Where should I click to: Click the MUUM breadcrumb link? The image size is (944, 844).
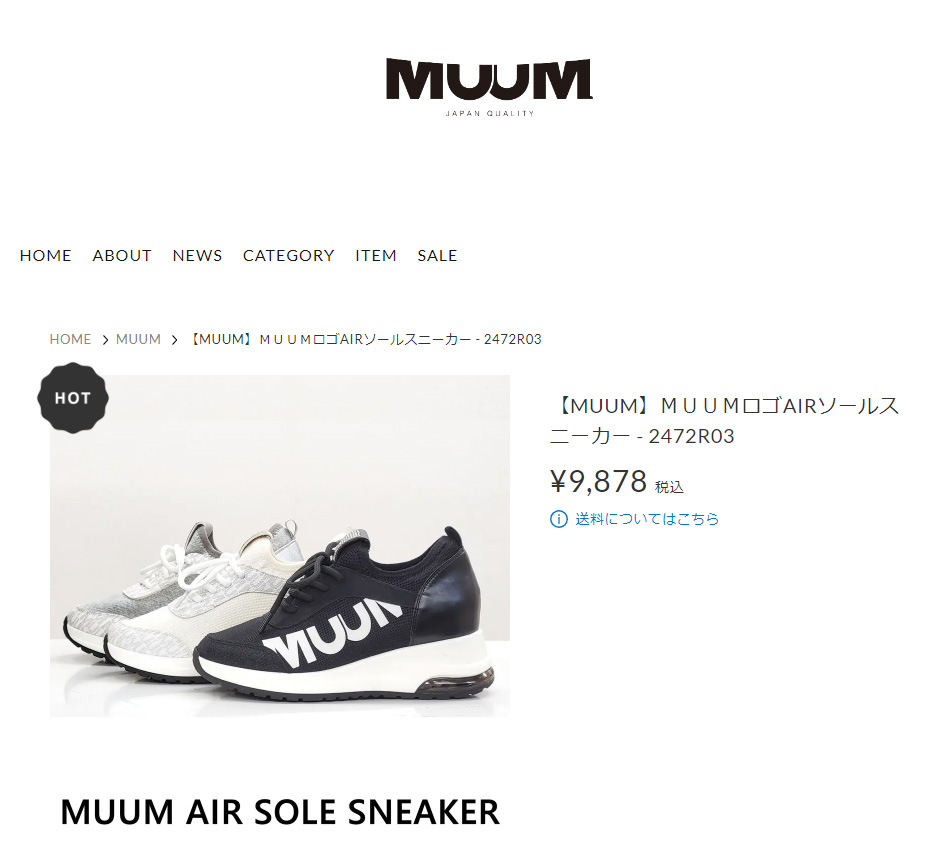point(138,340)
